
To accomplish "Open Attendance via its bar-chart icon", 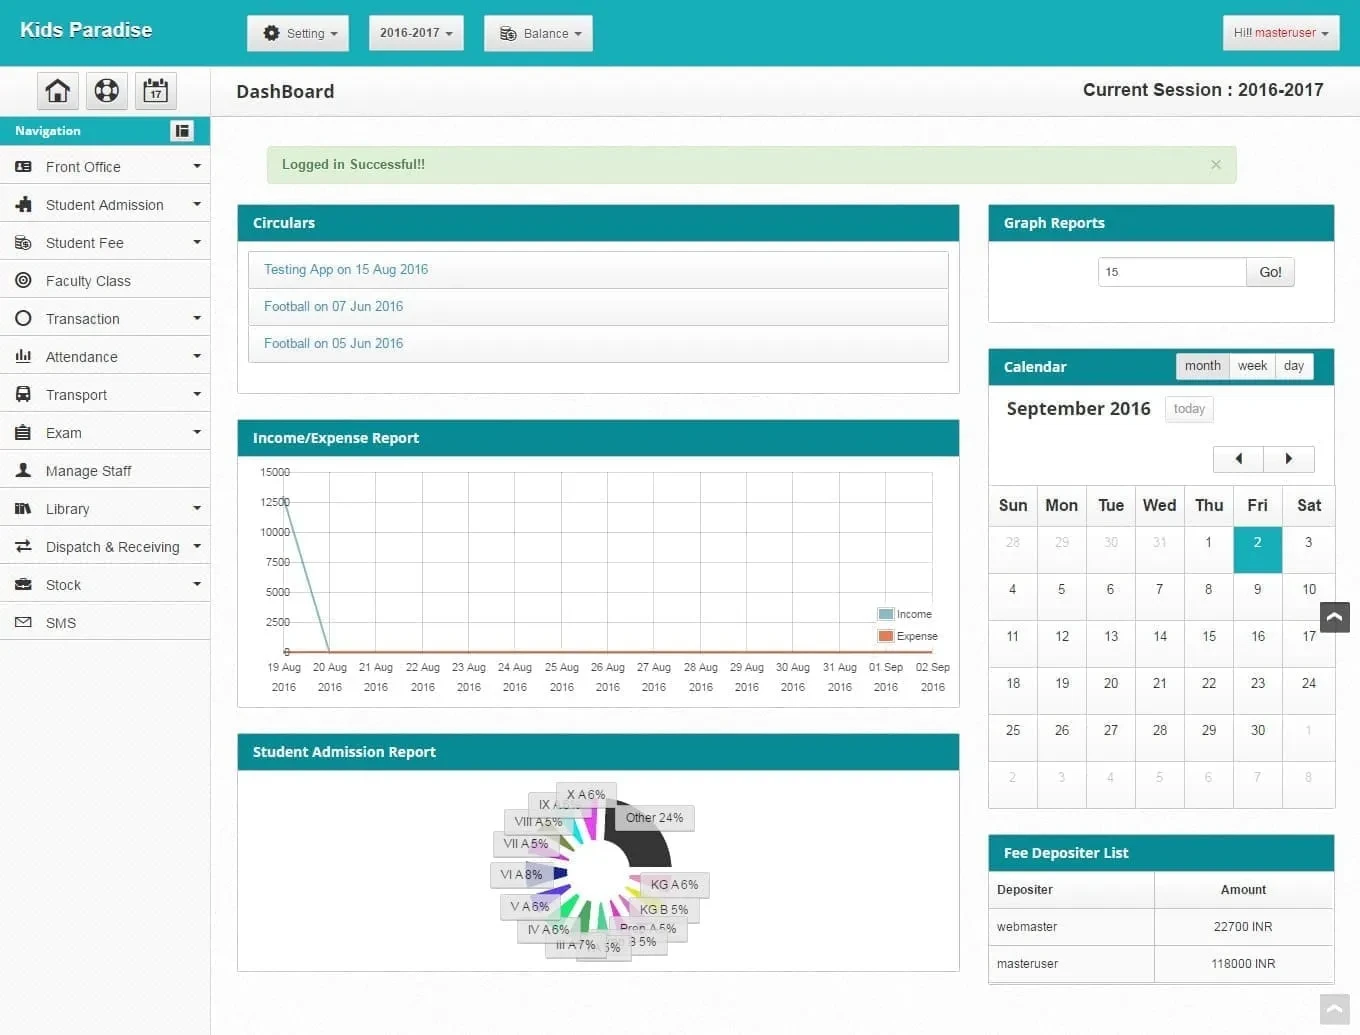I will coord(23,356).
